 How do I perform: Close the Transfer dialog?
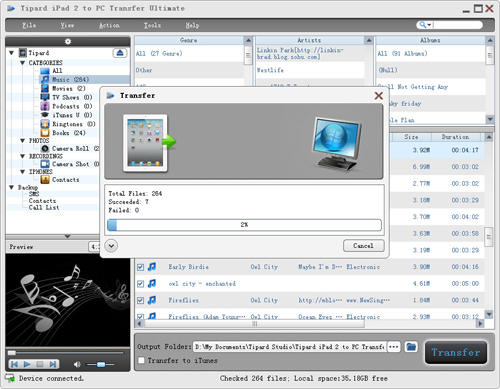click(378, 96)
